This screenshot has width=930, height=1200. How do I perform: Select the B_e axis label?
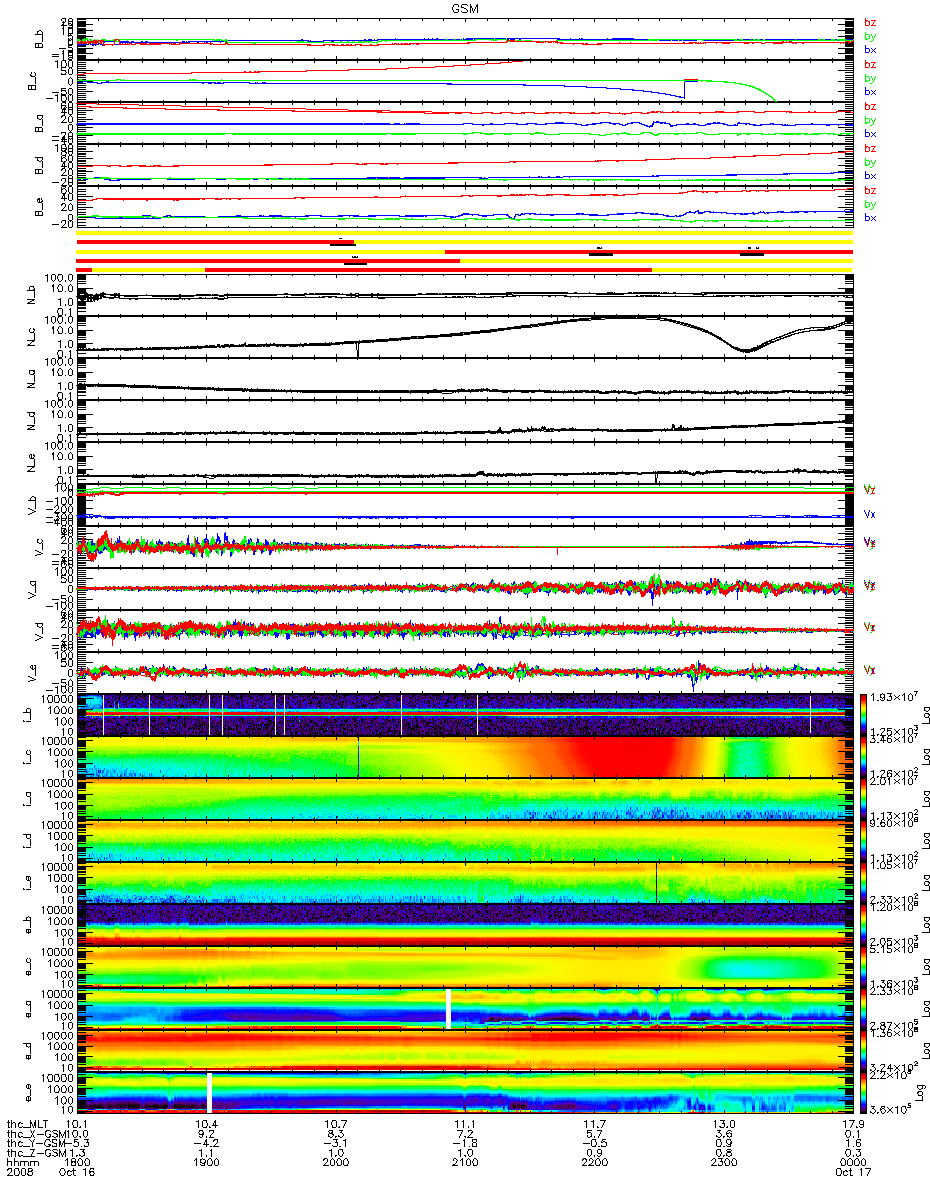coord(37,207)
